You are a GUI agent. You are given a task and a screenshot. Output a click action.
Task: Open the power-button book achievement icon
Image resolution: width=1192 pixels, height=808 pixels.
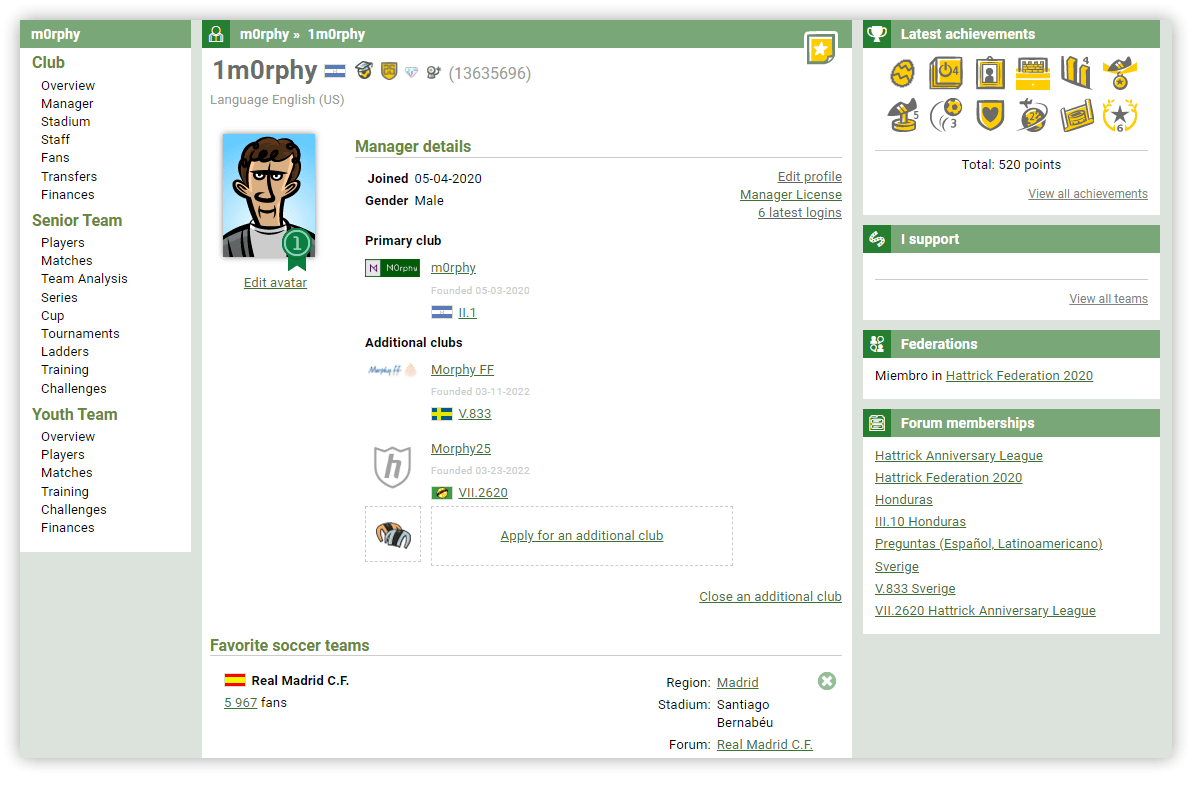pyautogui.click(x=946, y=74)
